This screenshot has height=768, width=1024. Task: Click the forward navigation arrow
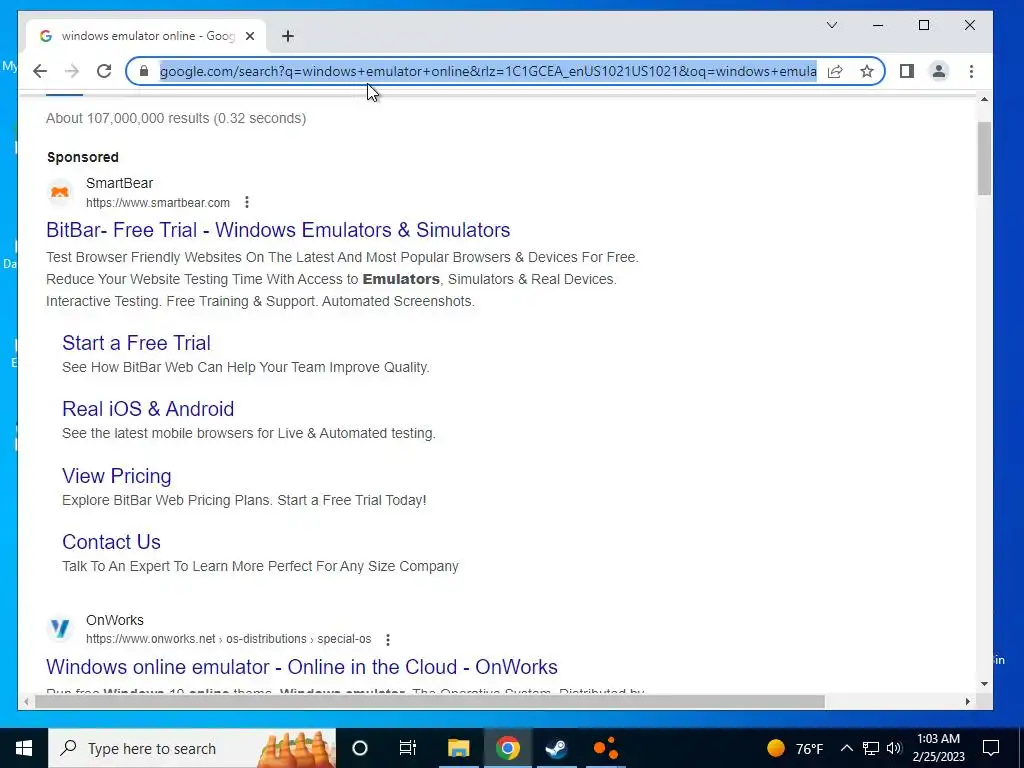[x=72, y=71]
